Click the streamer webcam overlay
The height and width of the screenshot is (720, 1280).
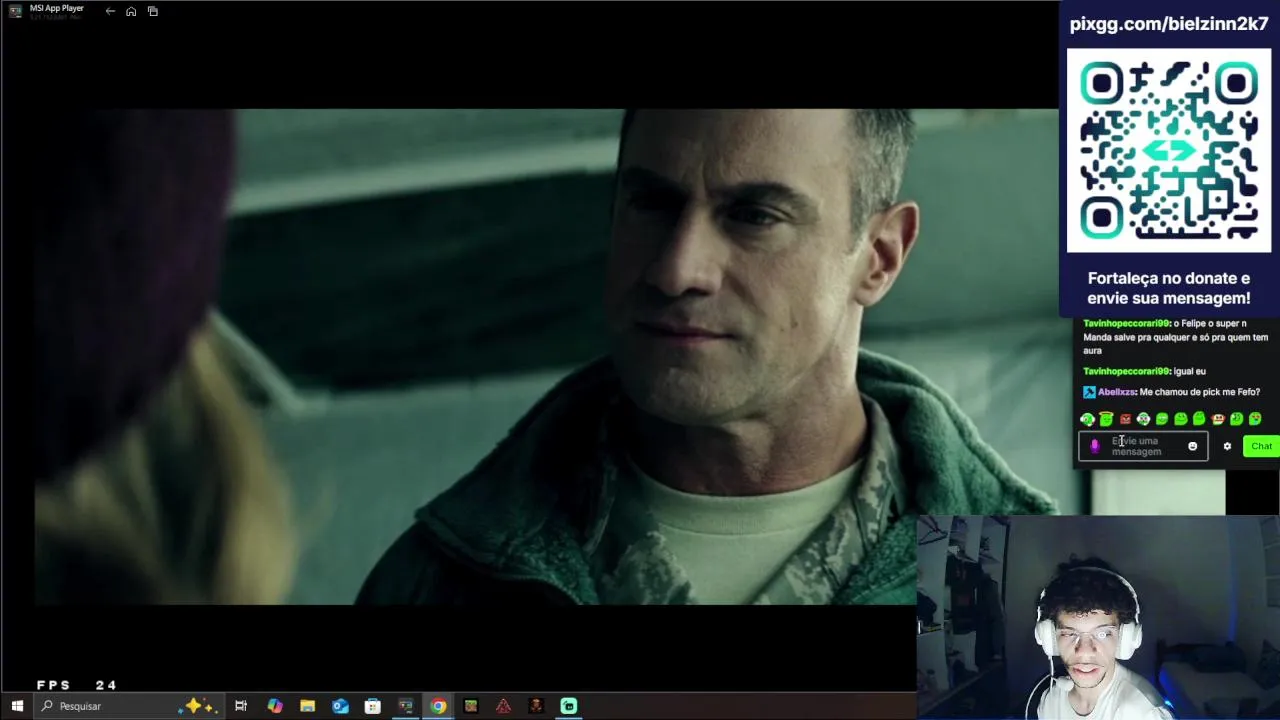point(1098,617)
